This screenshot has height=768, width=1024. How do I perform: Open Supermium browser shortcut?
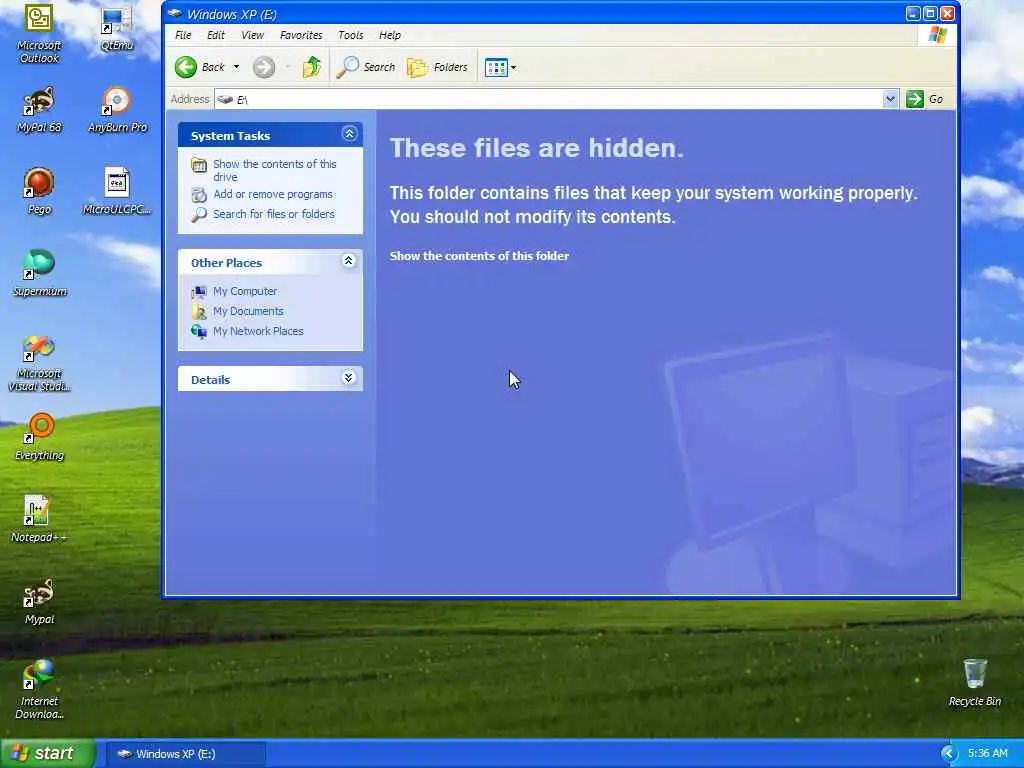coord(39,274)
